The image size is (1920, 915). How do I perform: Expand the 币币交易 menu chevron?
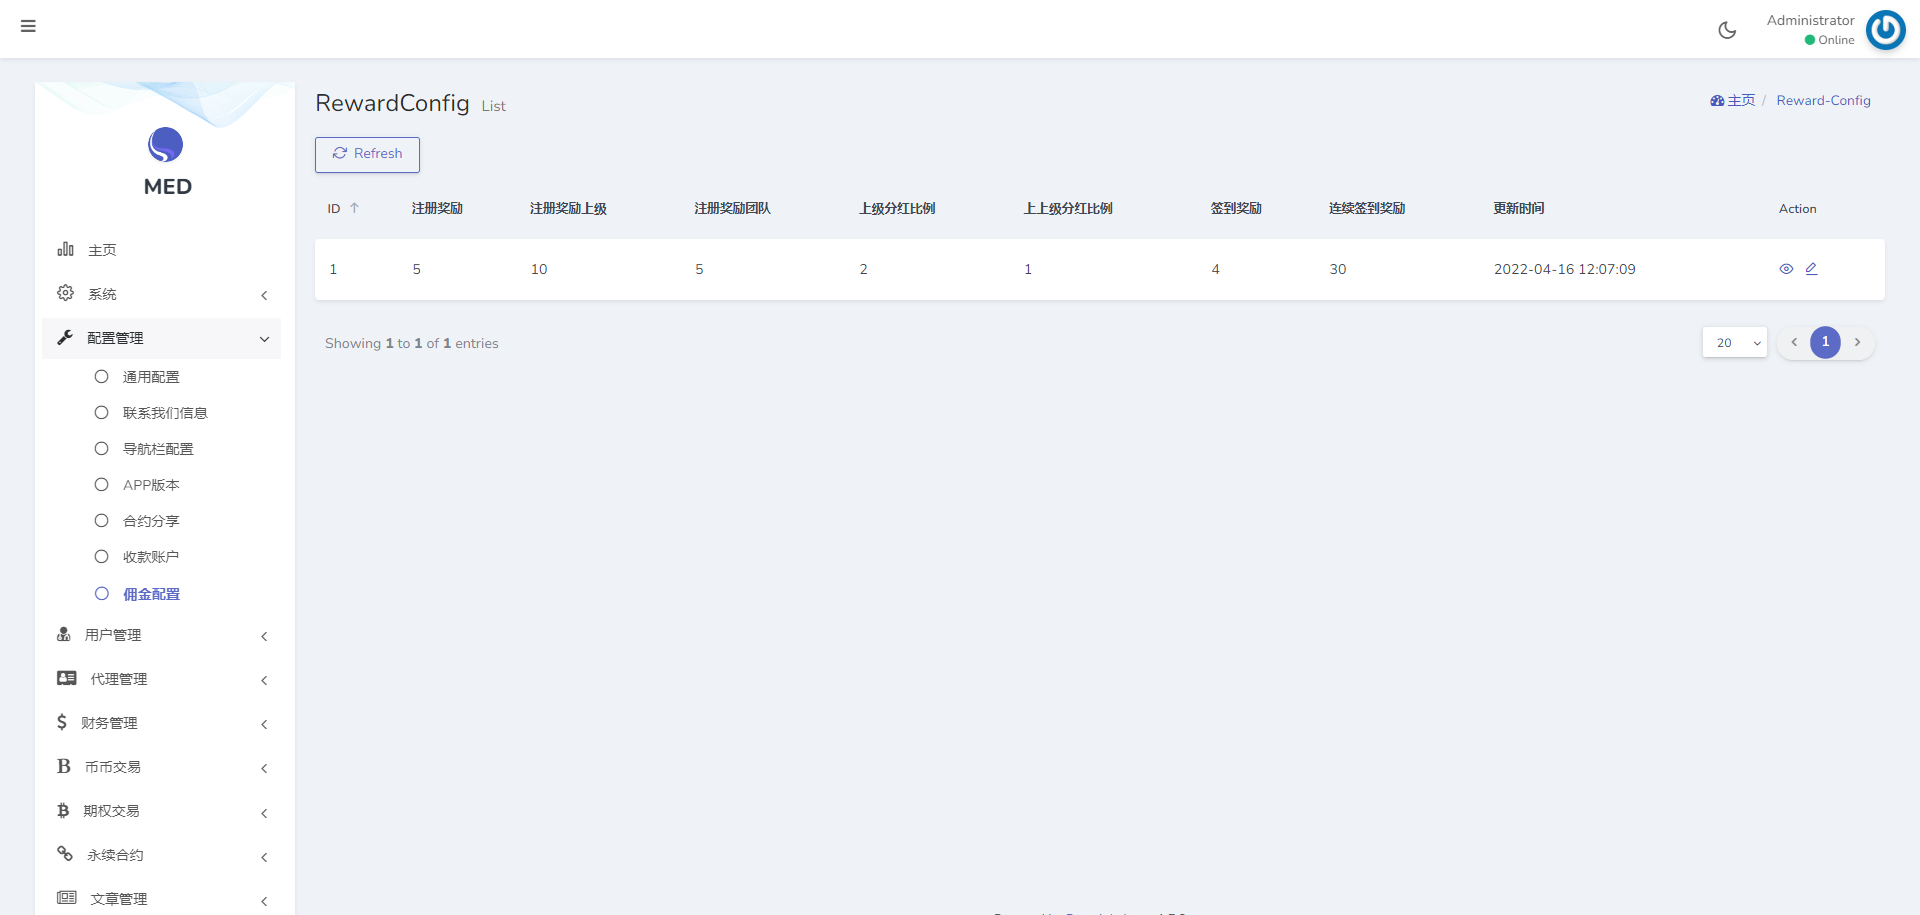click(264, 768)
